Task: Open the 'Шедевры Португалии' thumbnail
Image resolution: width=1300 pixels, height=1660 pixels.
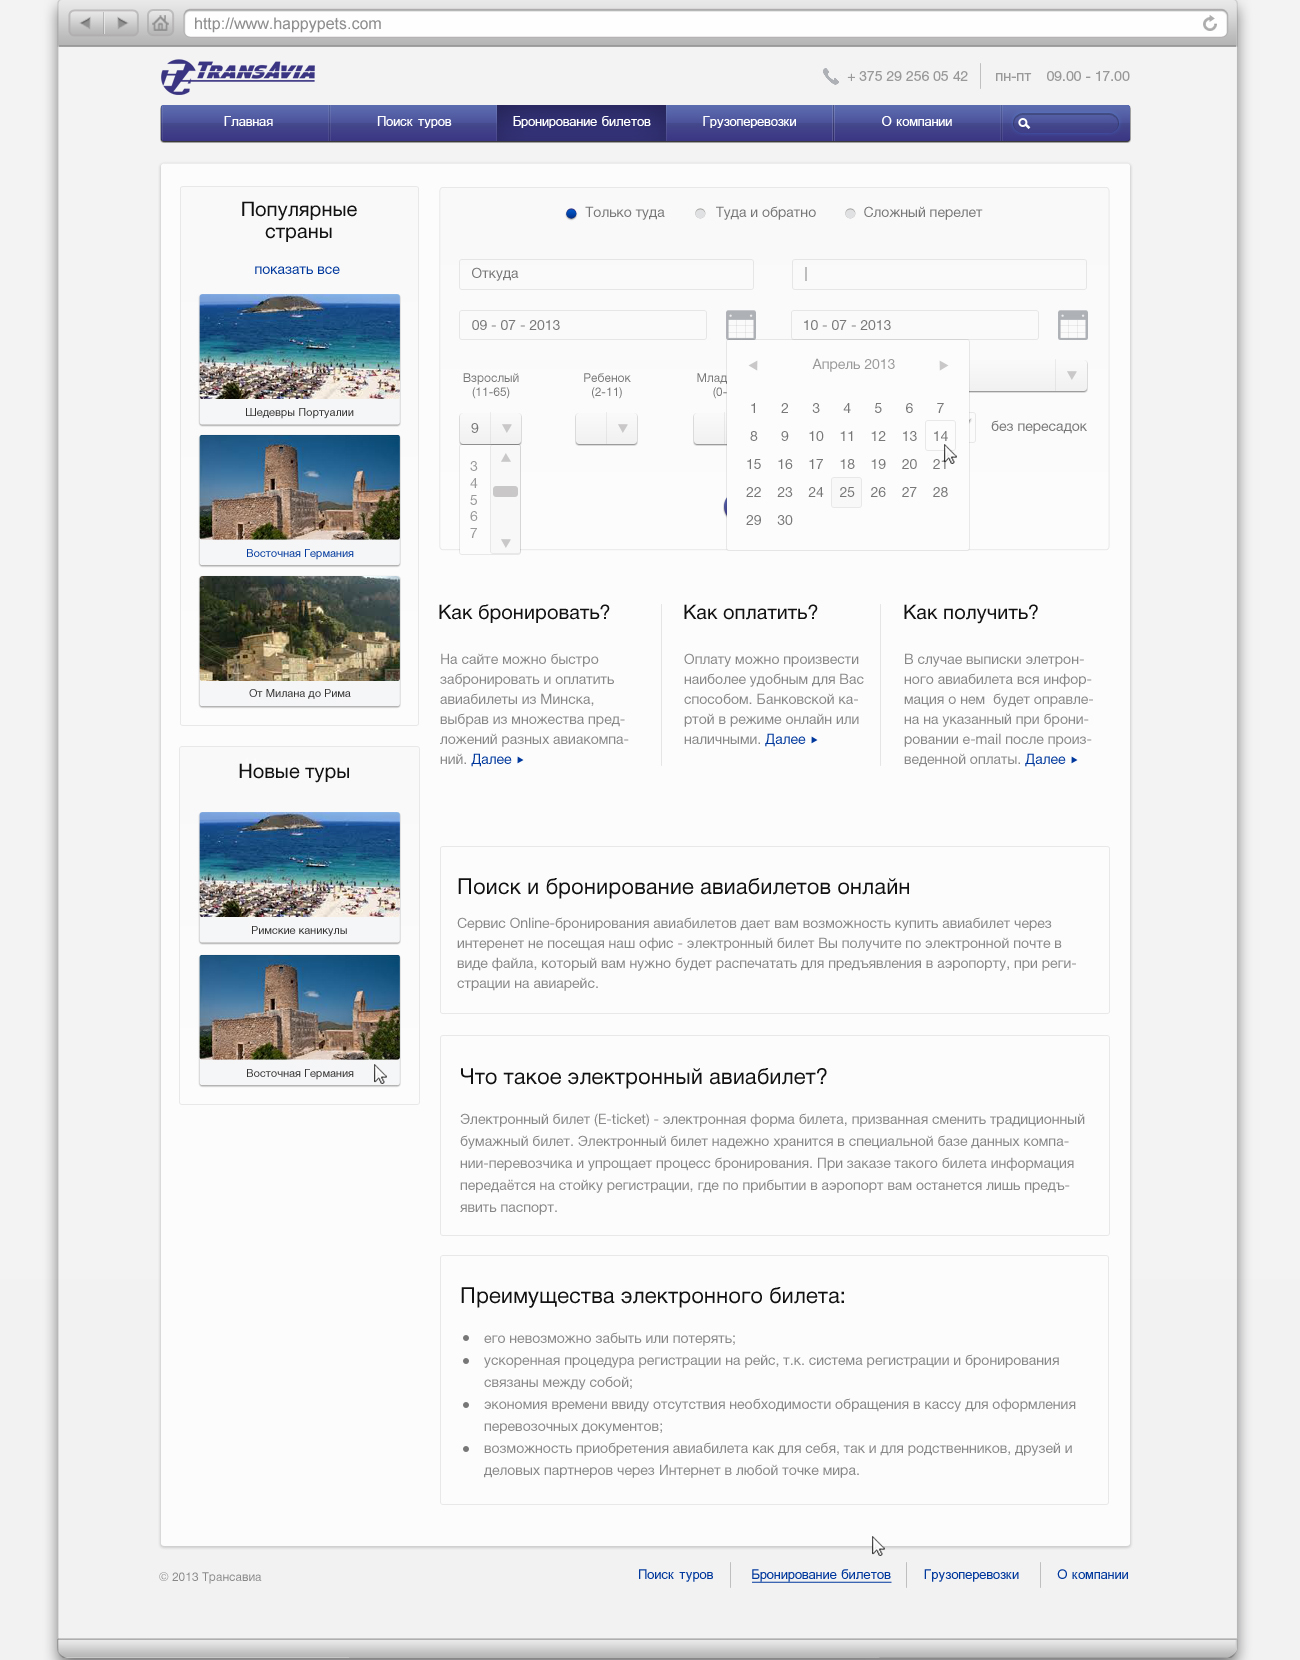Action: click(x=300, y=359)
